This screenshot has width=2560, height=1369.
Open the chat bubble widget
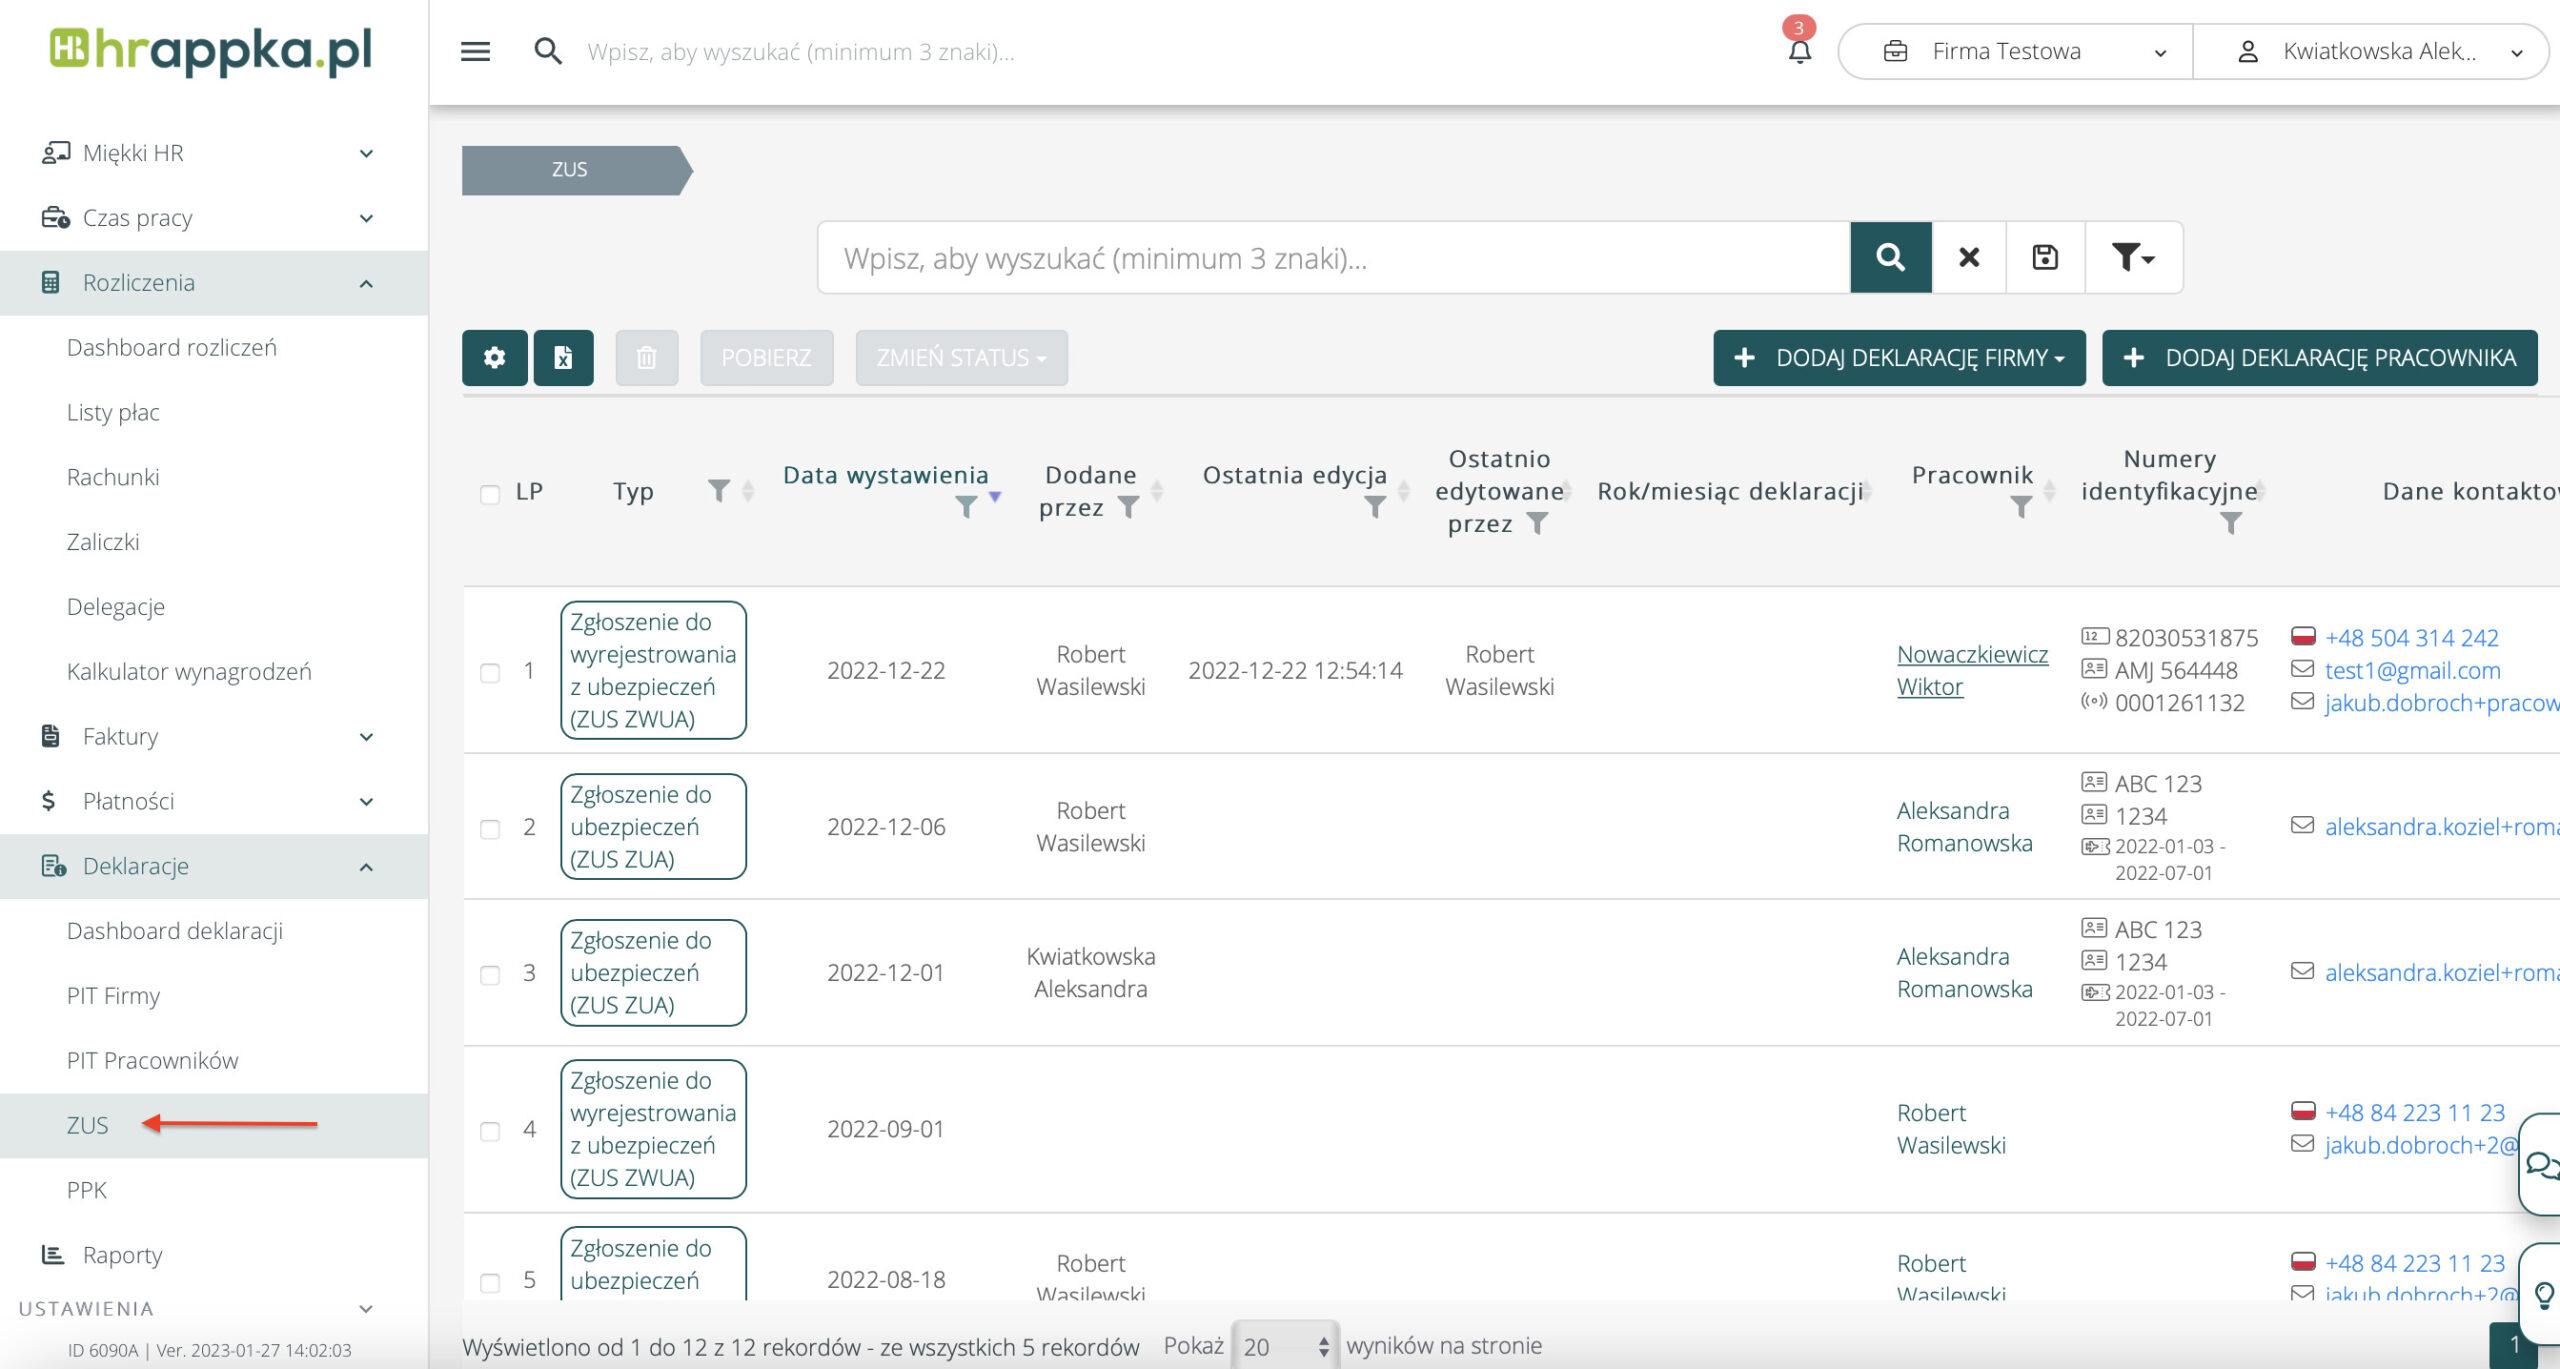tap(2540, 1165)
